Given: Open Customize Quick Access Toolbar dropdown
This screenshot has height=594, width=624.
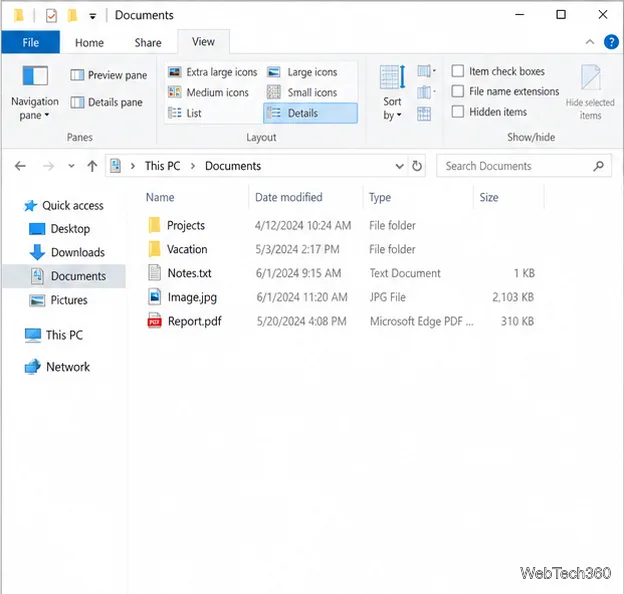Looking at the screenshot, I should tap(92, 16).
